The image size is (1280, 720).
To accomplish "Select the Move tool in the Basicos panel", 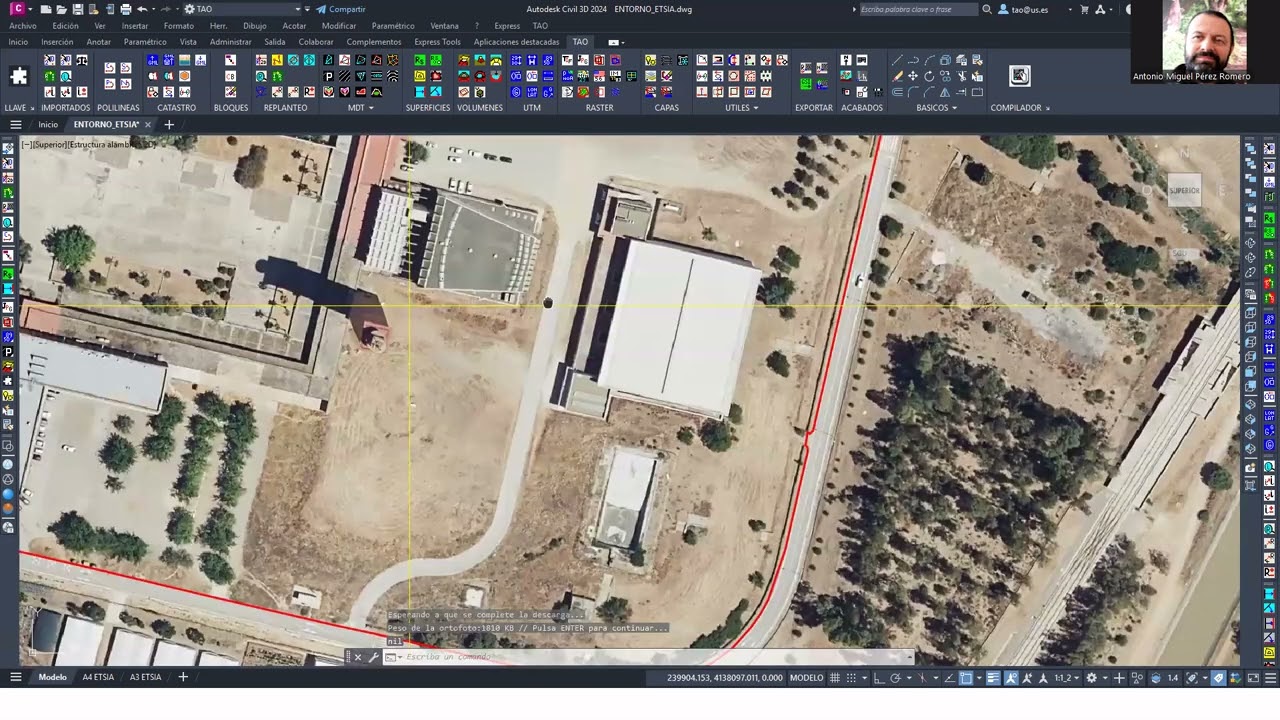I will coord(913,76).
